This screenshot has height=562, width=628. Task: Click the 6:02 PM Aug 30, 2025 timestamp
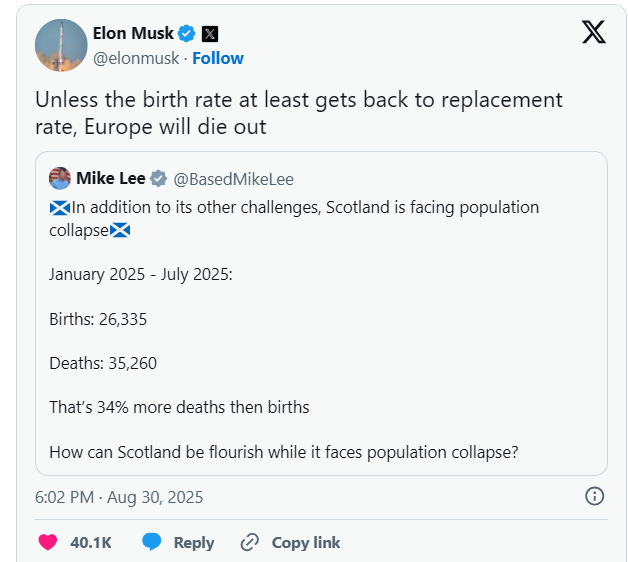(119, 496)
